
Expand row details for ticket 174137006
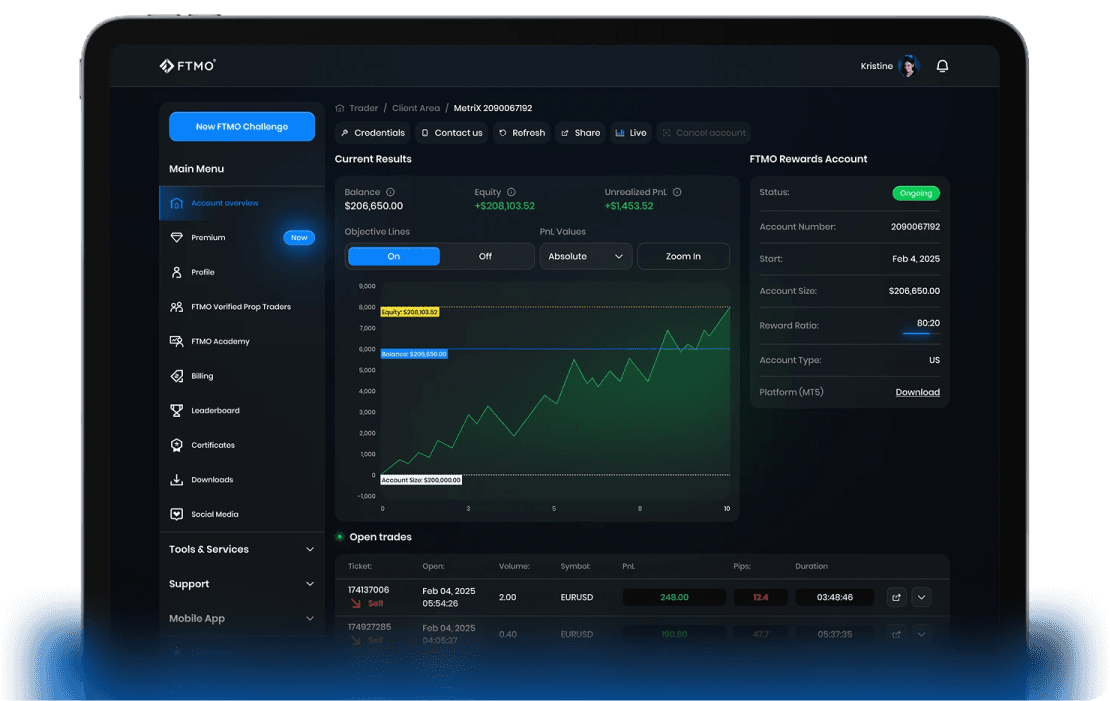coord(921,598)
